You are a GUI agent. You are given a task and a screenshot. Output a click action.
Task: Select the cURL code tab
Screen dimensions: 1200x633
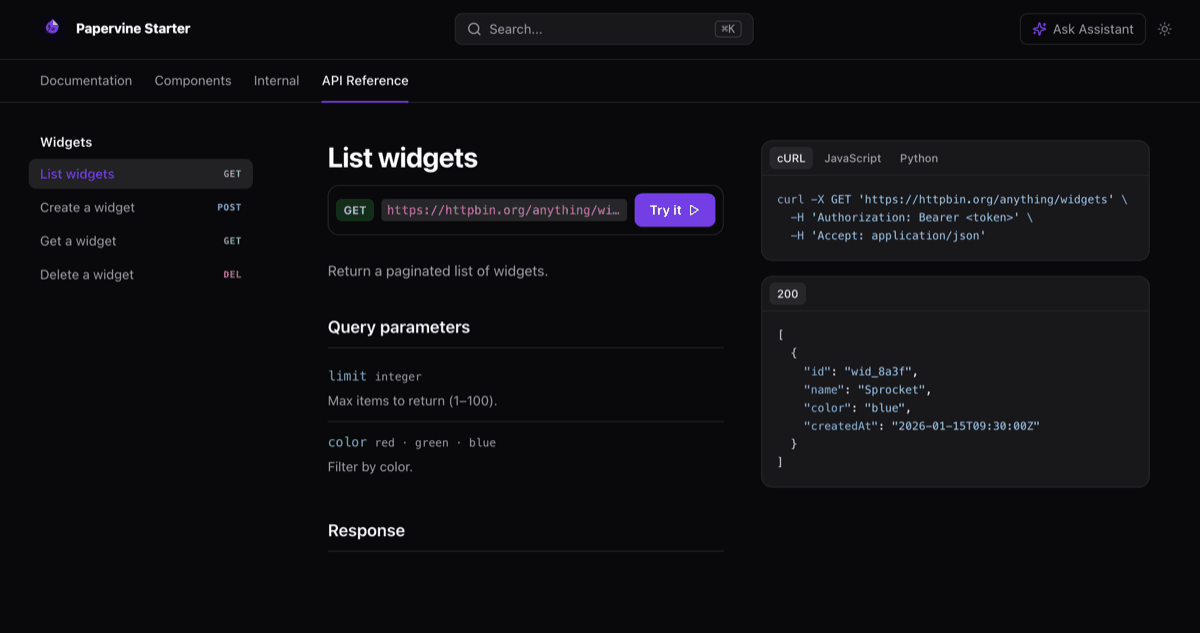(x=791, y=158)
